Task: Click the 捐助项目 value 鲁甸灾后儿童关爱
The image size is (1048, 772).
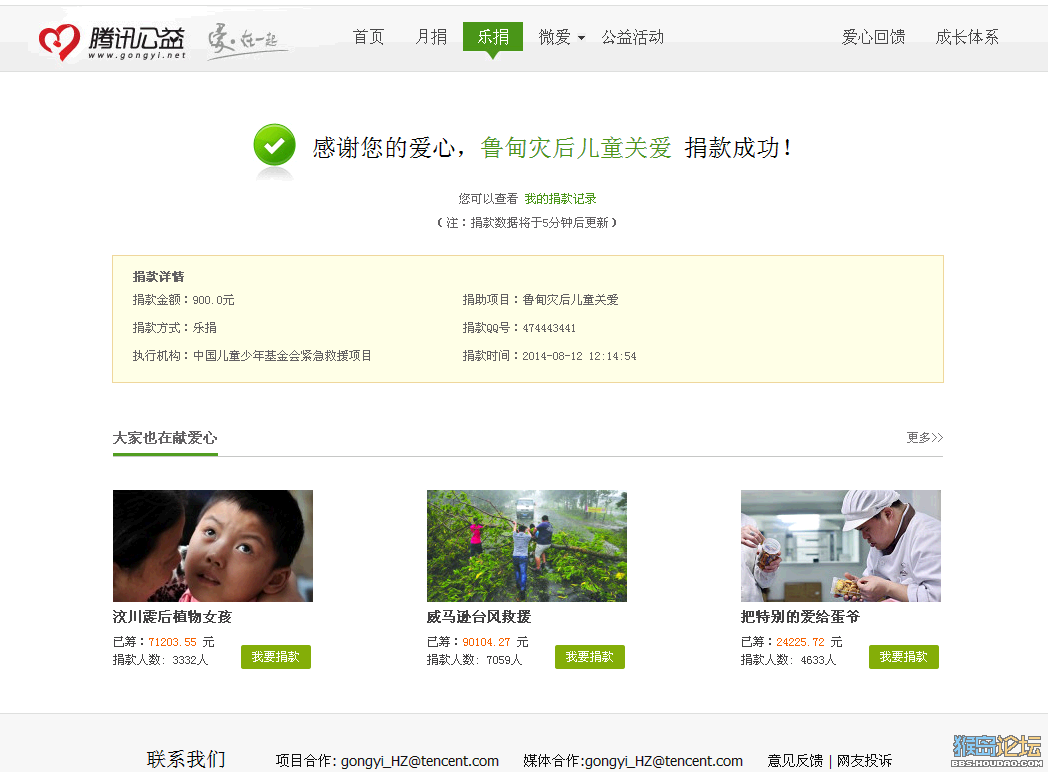Action: [570, 299]
